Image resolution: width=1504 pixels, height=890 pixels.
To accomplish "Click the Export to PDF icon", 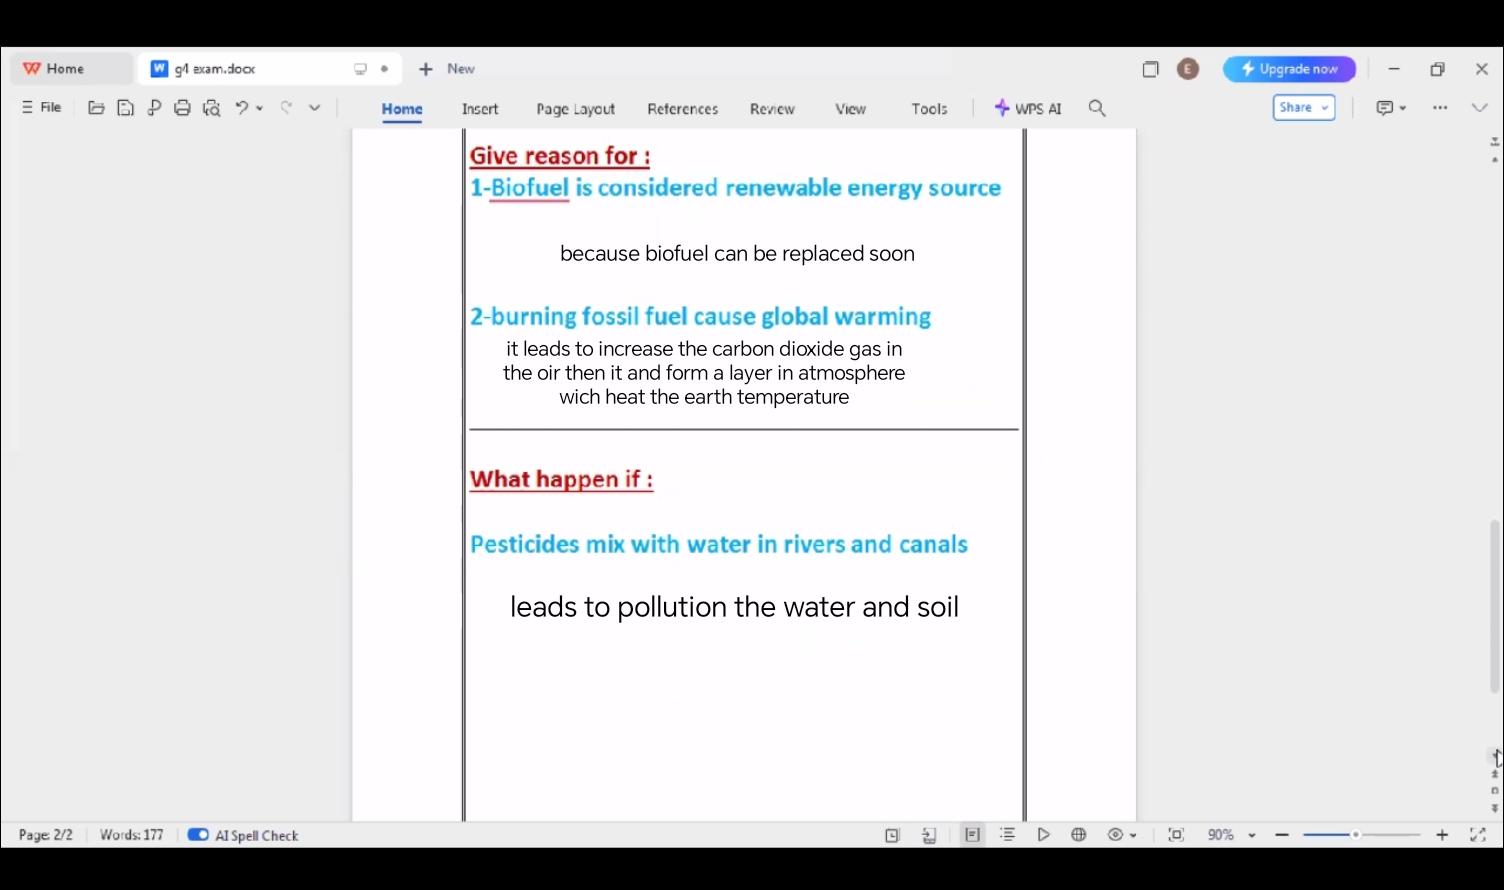I will (154, 108).
